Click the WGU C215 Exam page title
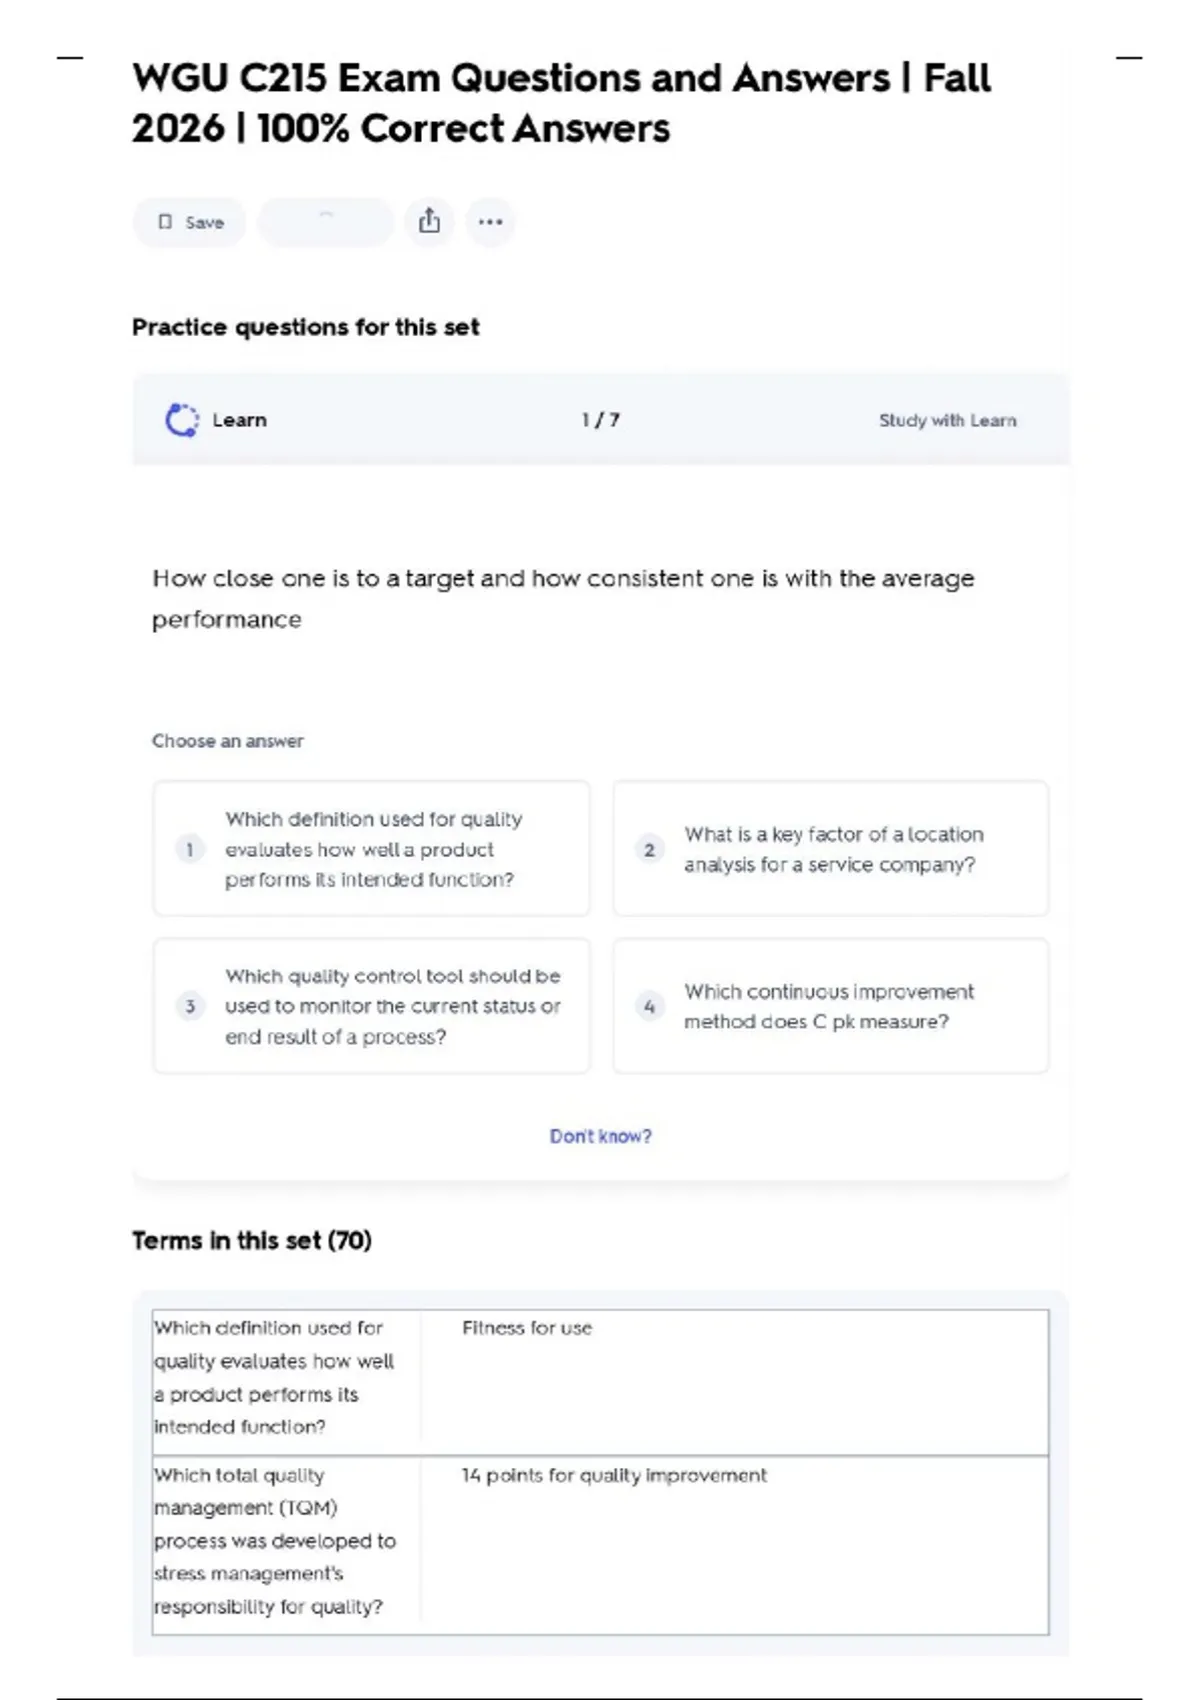The image size is (1200, 1700). coord(561,103)
